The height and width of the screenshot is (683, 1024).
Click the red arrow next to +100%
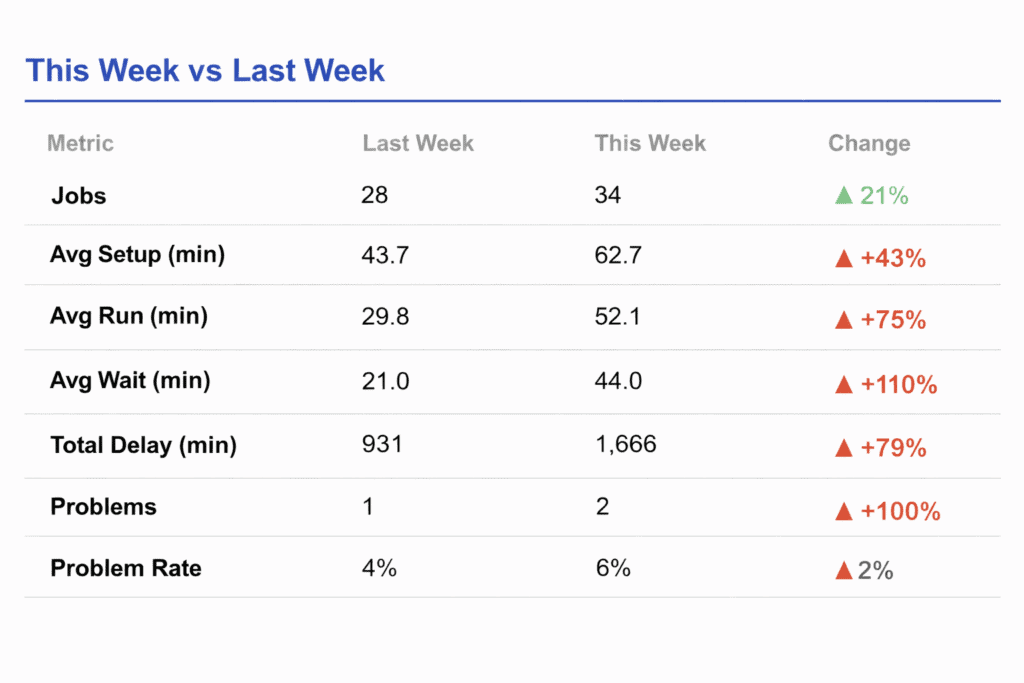point(844,512)
